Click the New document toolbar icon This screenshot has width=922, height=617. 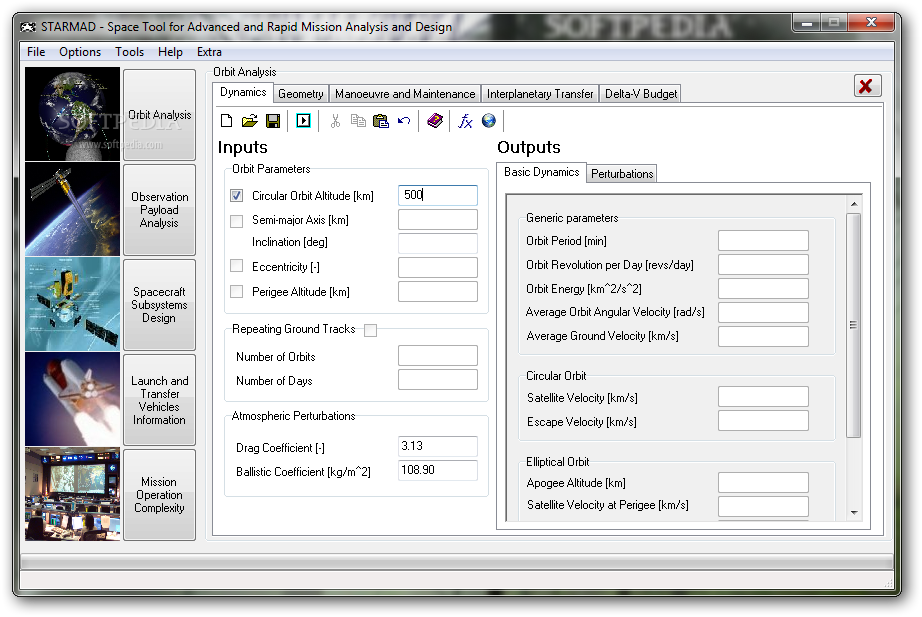pos(226,121)
